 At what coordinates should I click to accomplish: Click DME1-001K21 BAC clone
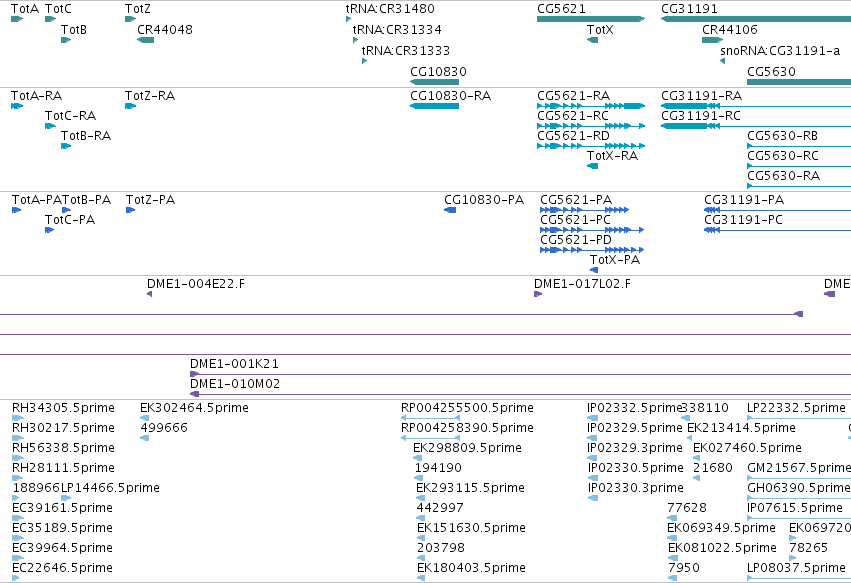point(520,374)
